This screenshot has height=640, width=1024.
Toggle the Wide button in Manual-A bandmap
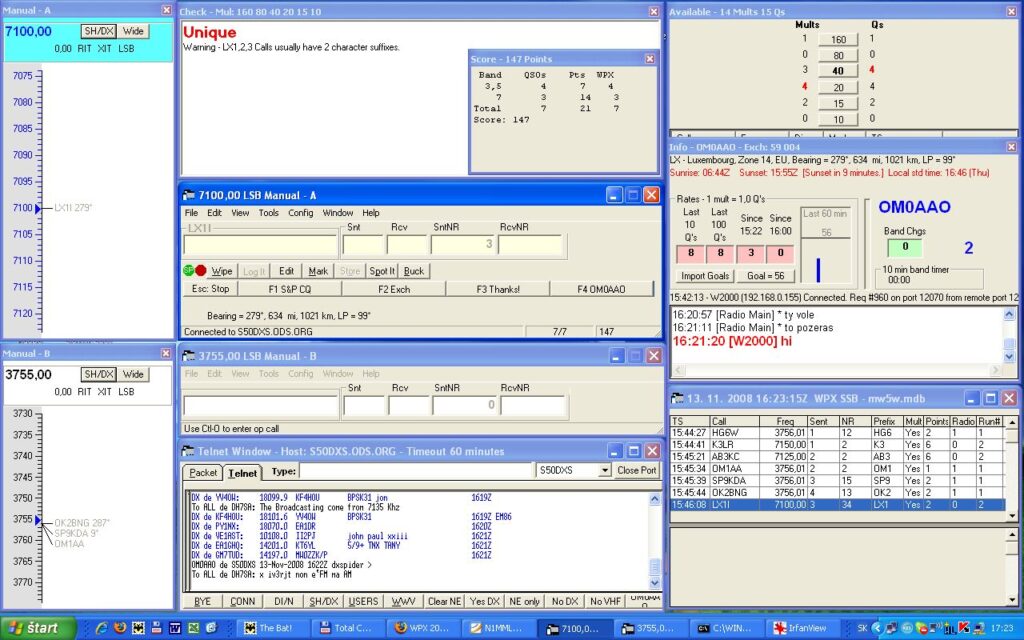coord(132,31)
